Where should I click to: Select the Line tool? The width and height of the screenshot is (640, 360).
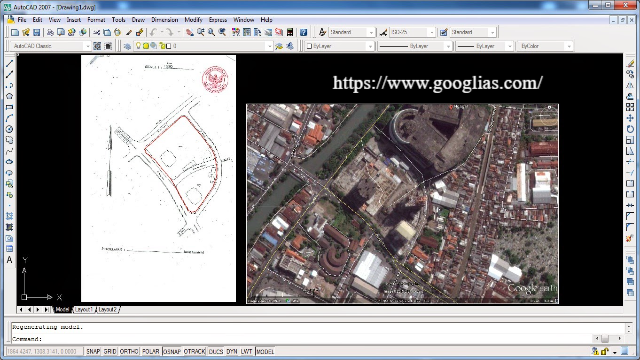(9, 63)
